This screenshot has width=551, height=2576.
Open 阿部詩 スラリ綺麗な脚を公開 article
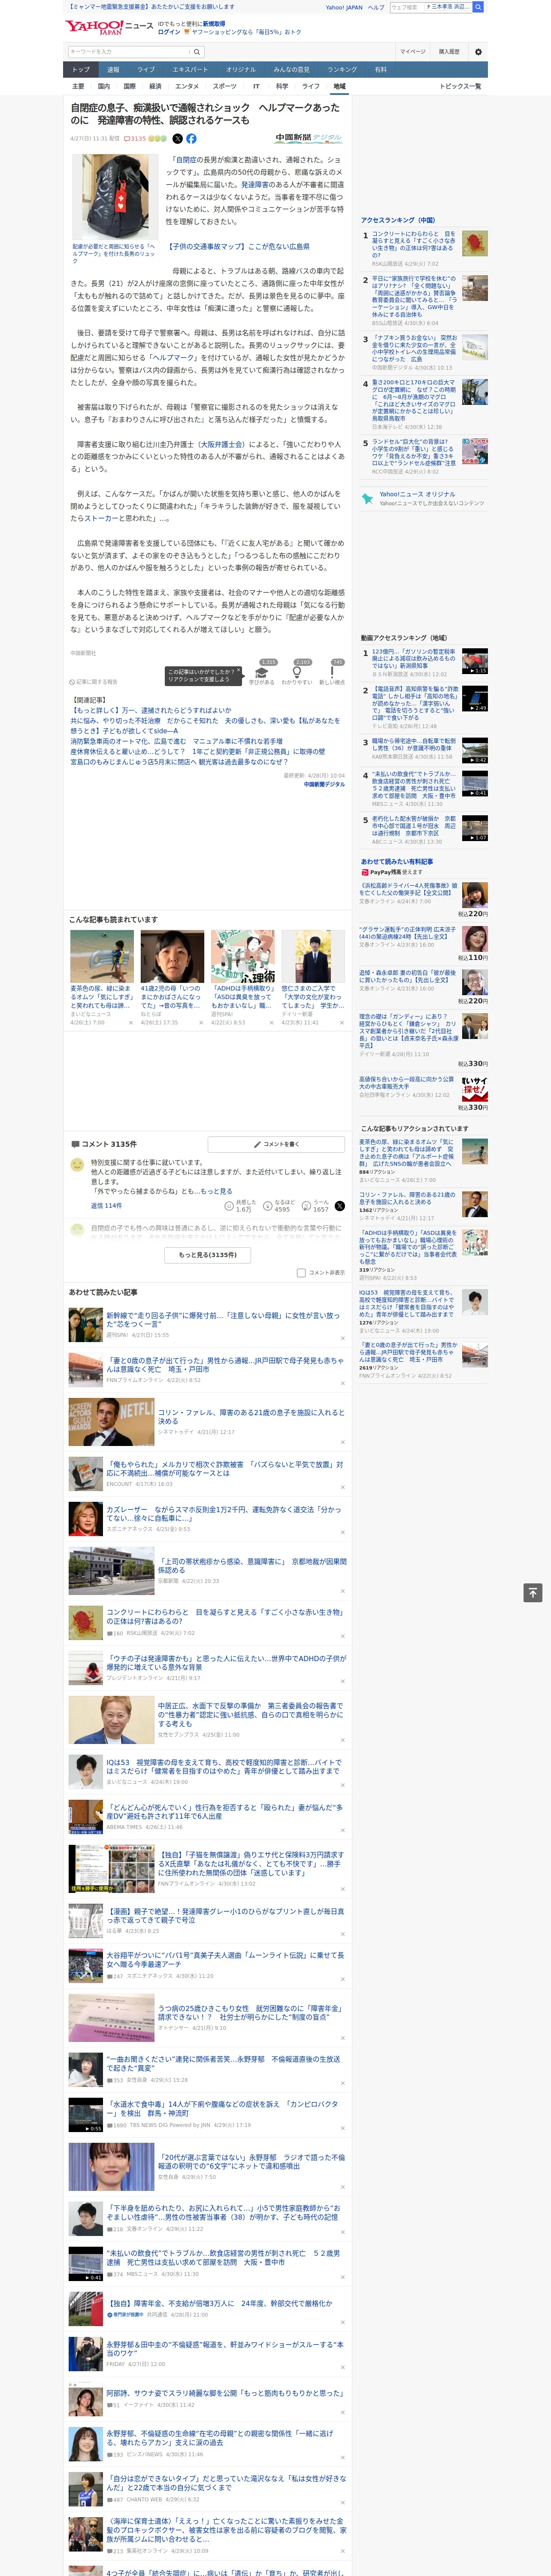coord(224,2393)
